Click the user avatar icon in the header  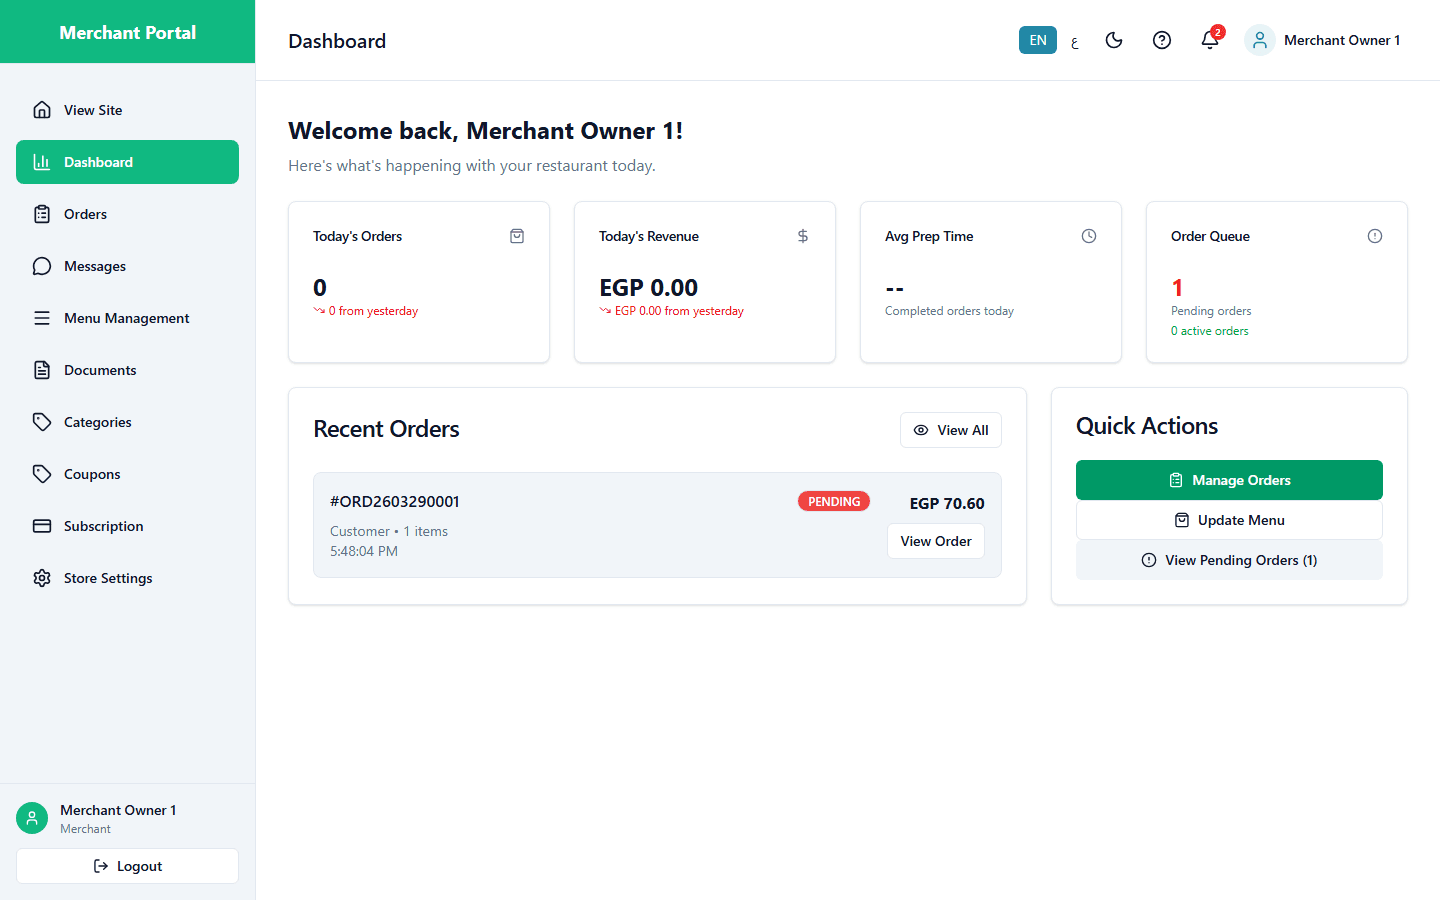[x=1260, y=40]
